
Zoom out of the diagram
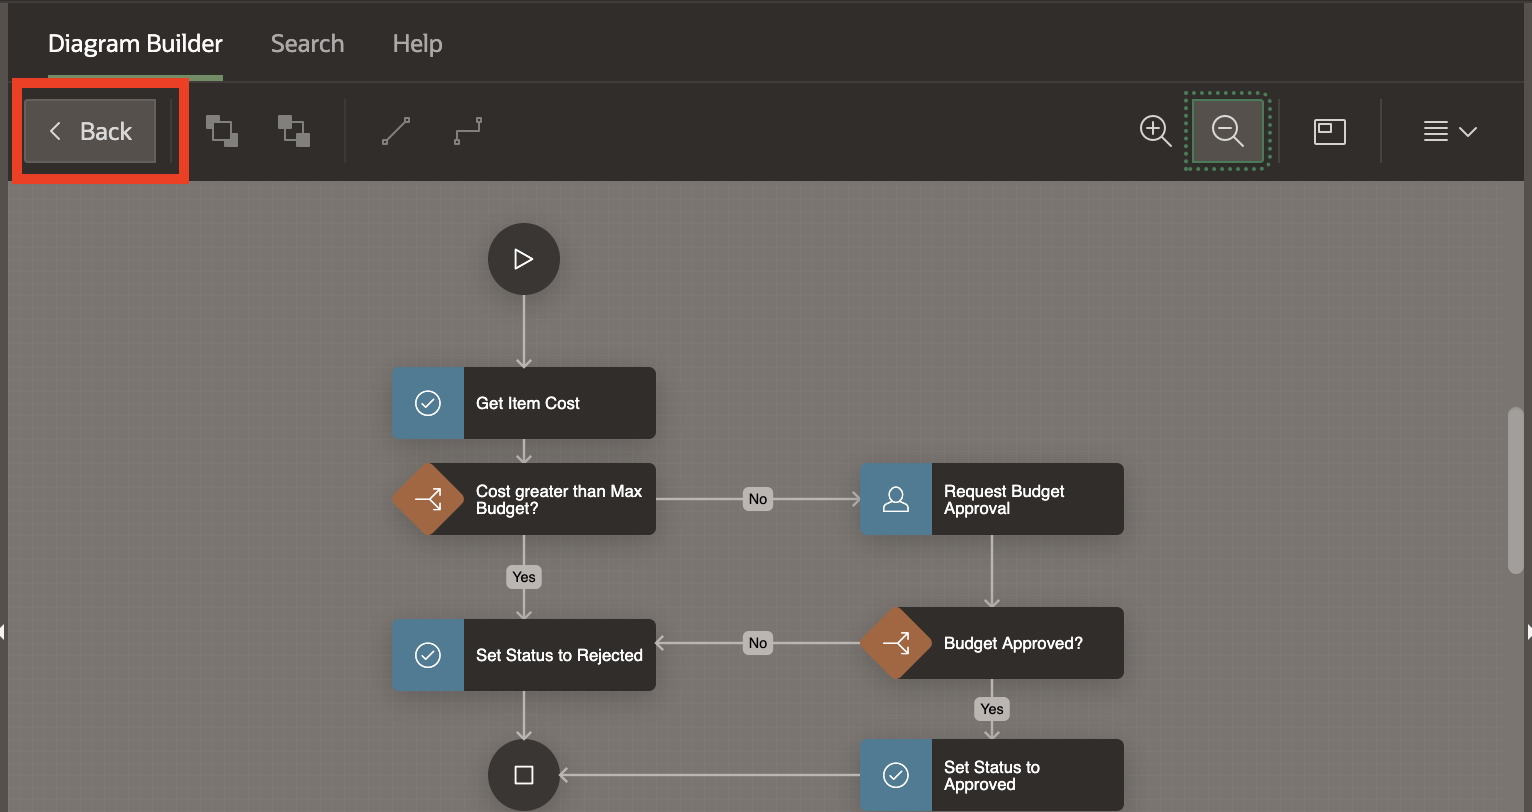[x=1227, y=131]
